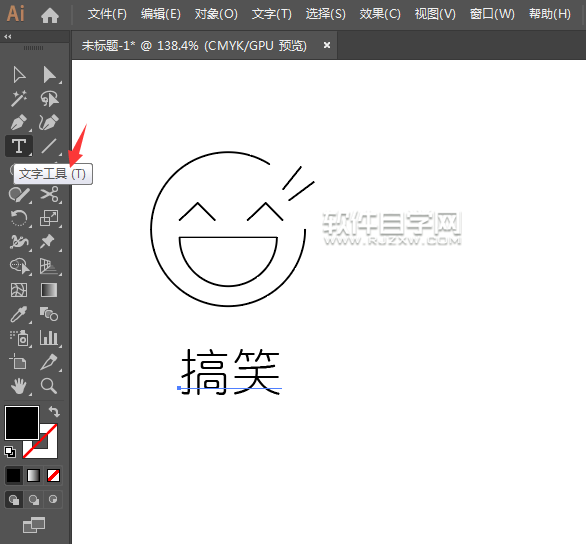Change the screen mode button
The width and height of the screenshot is (586, 544).
pyautogui.click(x=34, y=525)
